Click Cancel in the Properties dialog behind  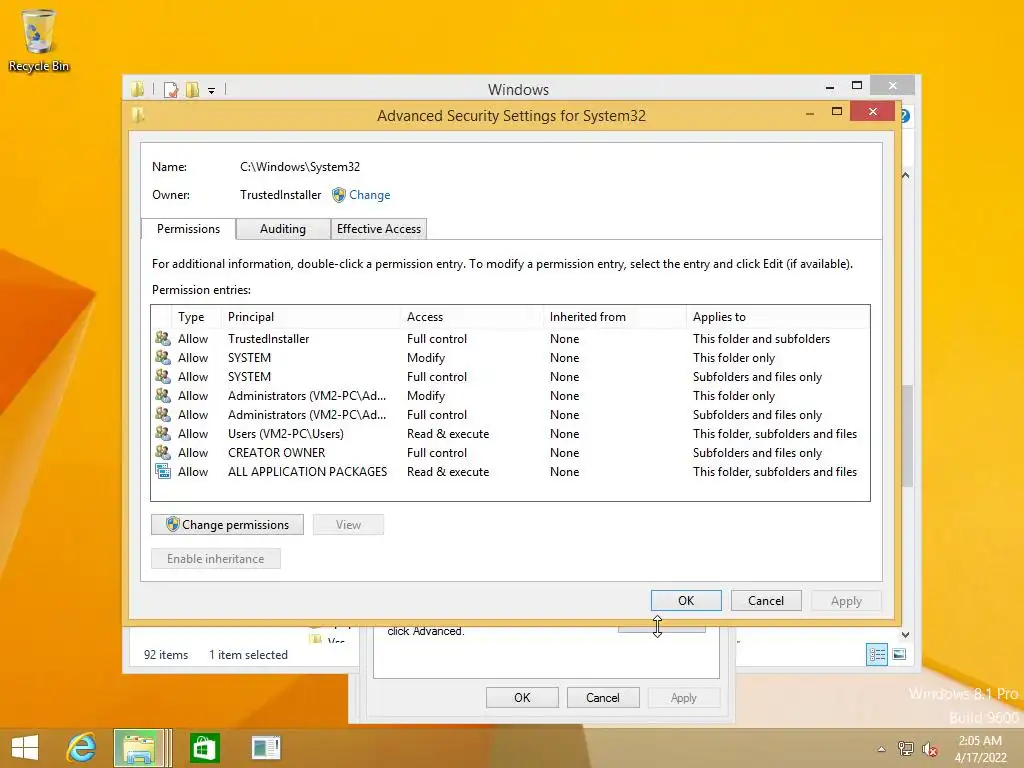(602, 697)
